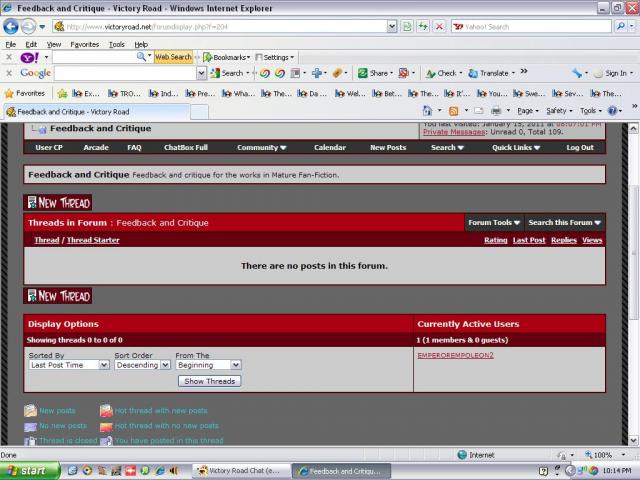The height and width of the screenshot is (480, 640).
Task: Click the Google toolbar wrench settings icon
Action: click(x=578, y=73)
